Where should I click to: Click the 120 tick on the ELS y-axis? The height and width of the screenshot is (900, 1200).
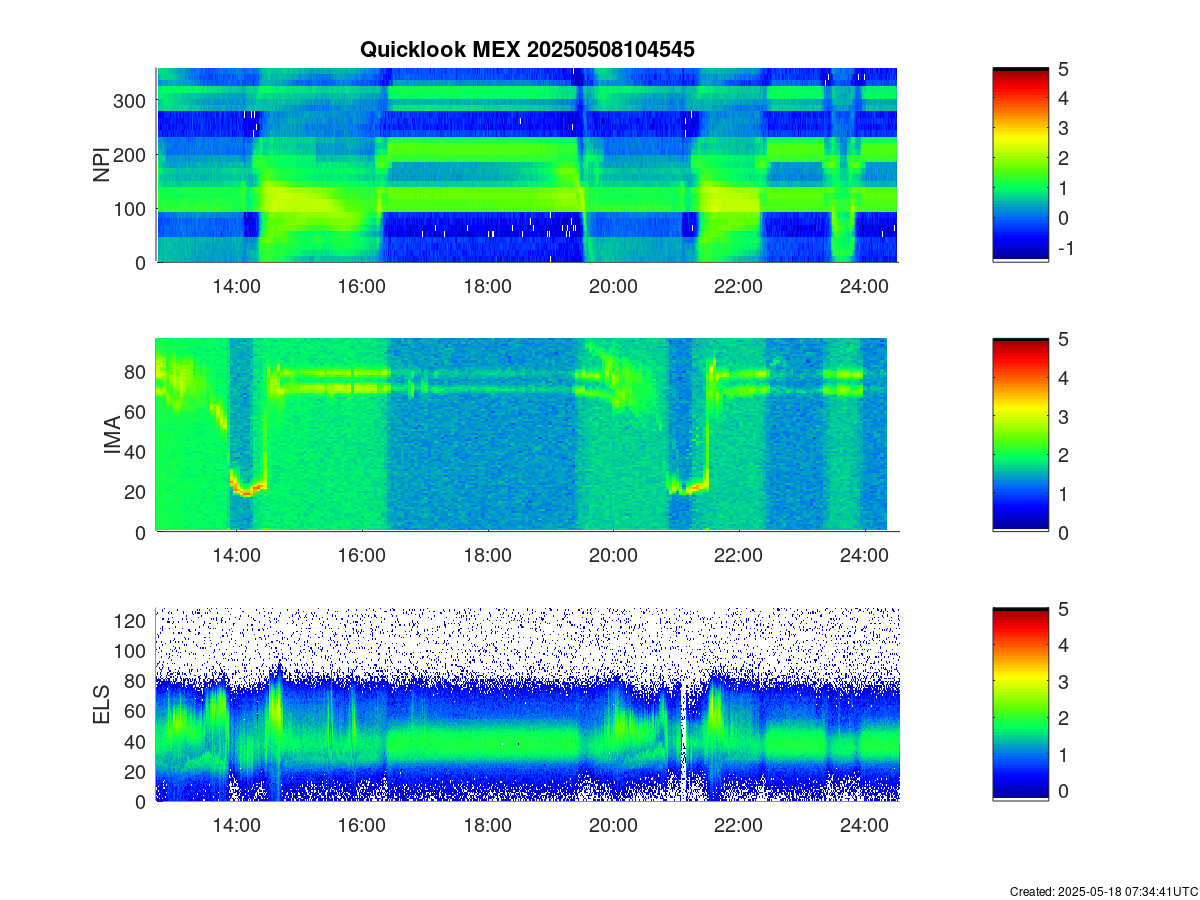132,621
